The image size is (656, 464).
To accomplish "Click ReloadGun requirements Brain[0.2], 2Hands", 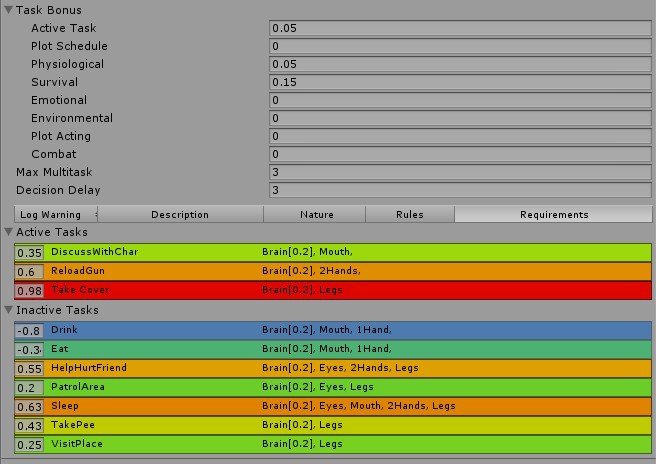I will (311, 271).
